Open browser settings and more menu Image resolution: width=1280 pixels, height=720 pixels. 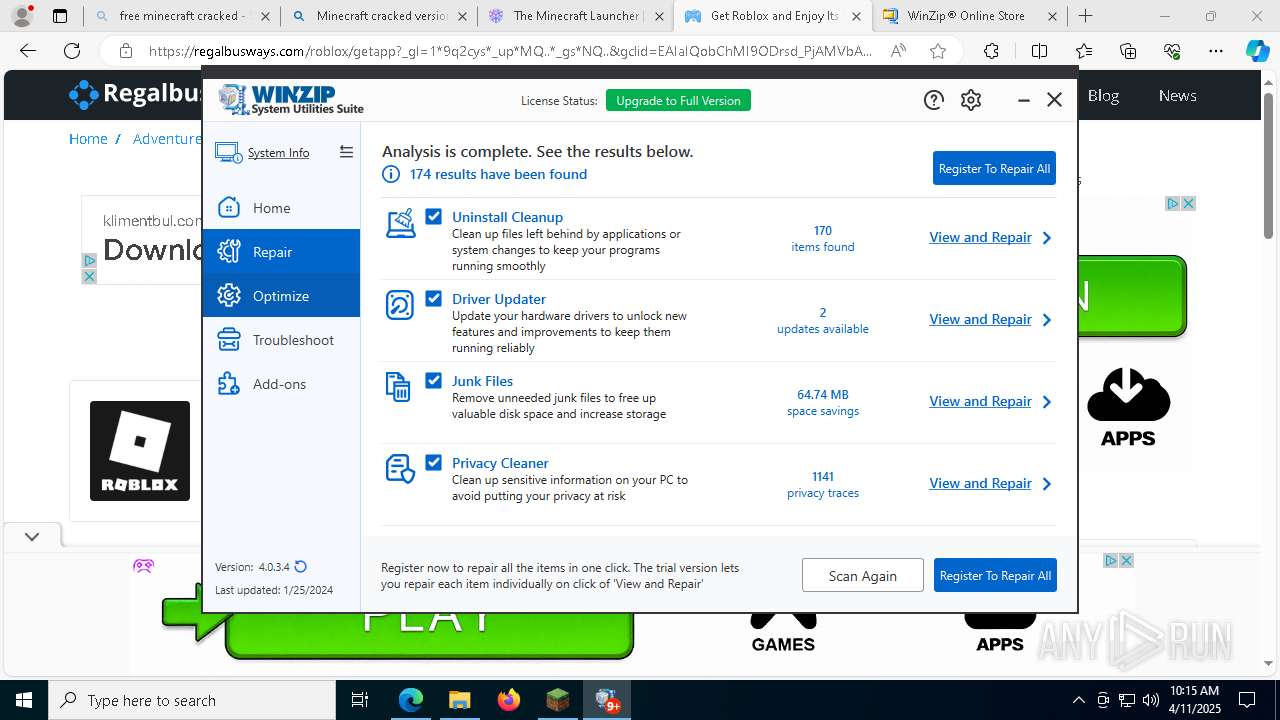pos(1215,51)
